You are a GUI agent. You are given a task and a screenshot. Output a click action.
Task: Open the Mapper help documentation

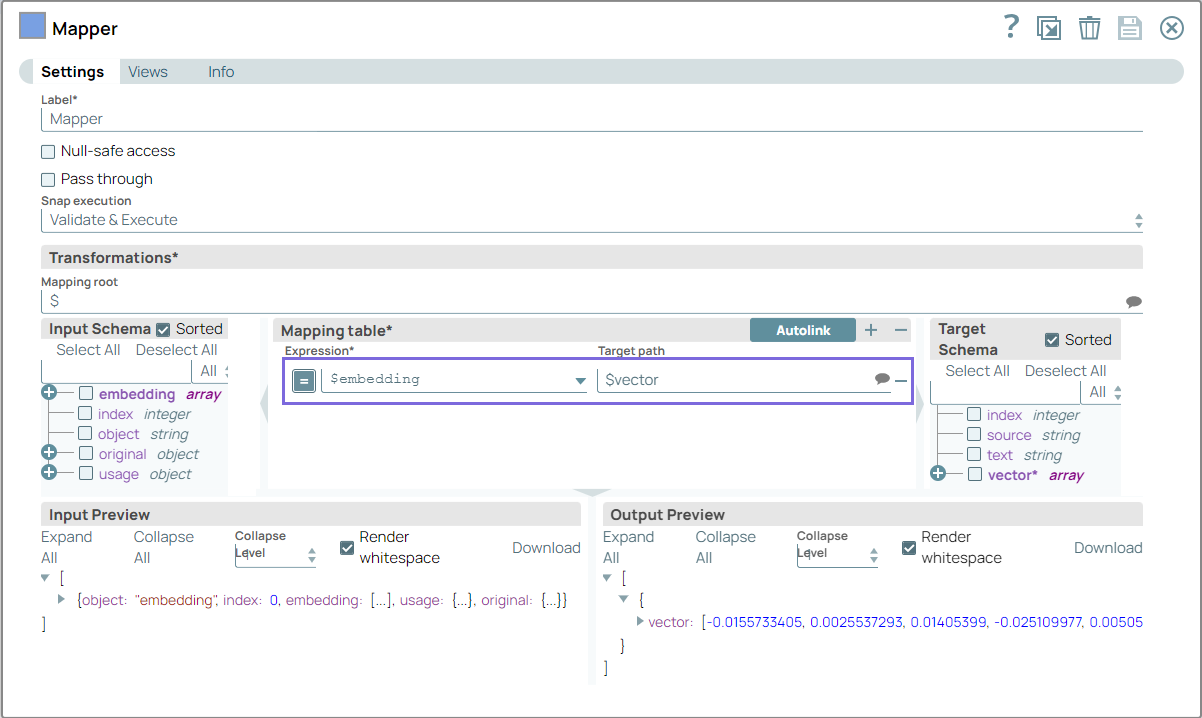tap(1011, 27)
